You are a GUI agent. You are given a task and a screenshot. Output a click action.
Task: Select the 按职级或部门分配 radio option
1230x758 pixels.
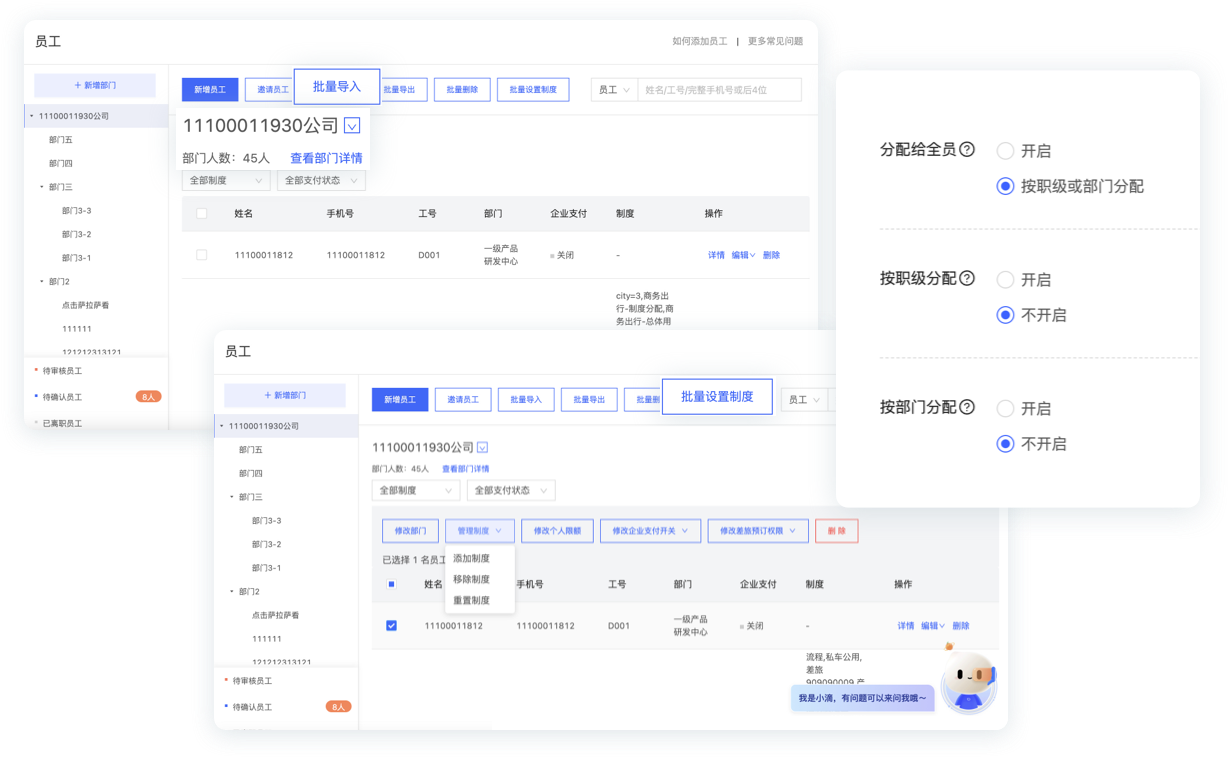[1005, 186]
